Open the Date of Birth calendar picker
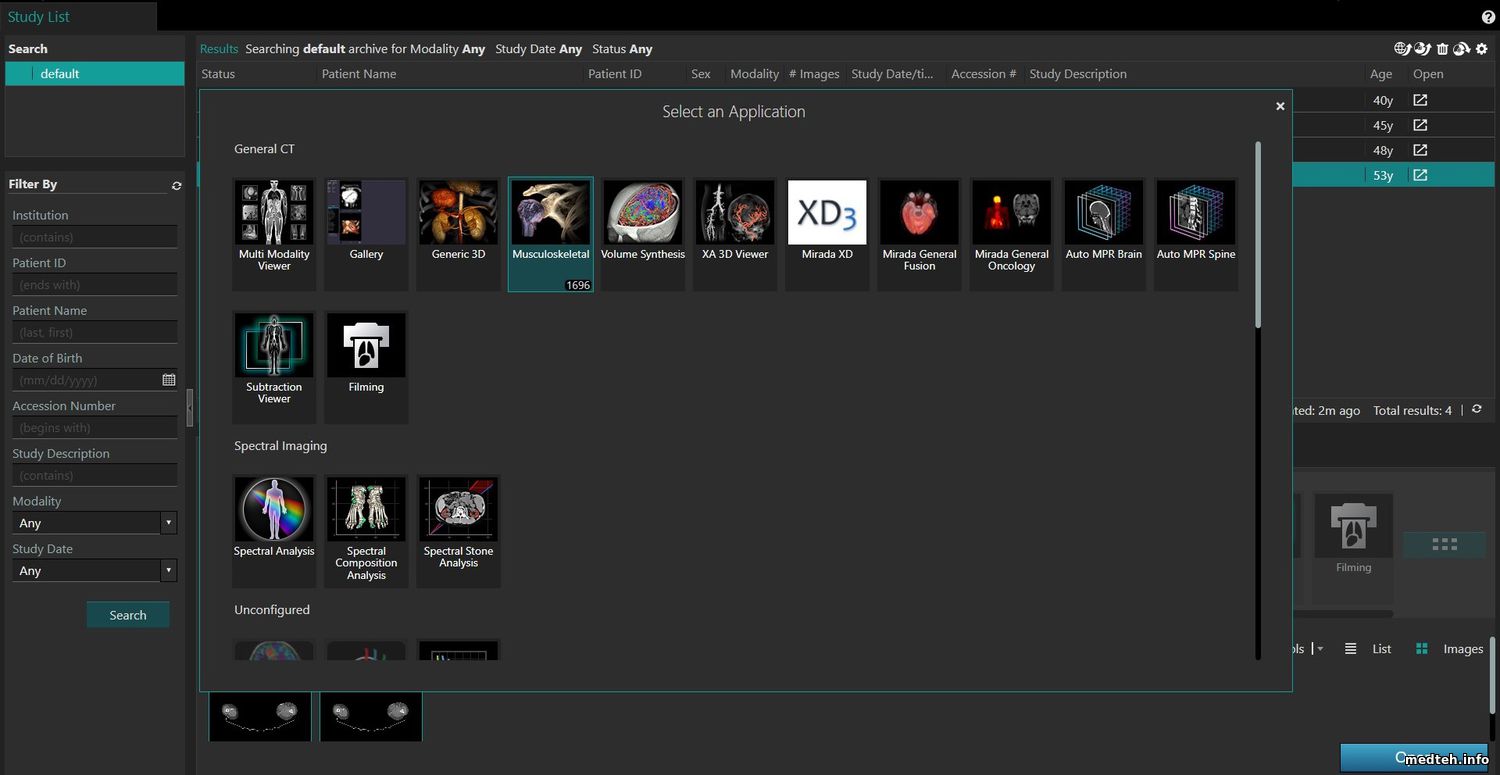This screenshot has height=775, width=1500. coord(169,380)
